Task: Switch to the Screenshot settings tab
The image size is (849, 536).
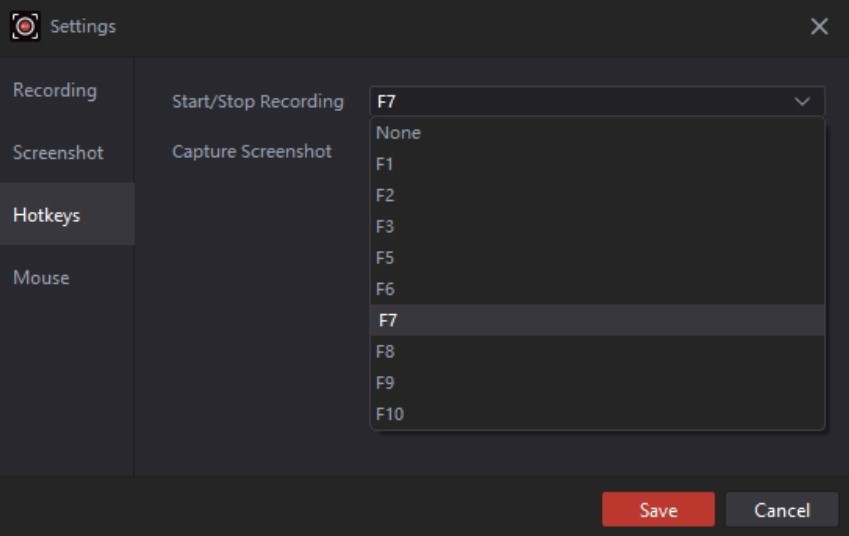Action: pos(58,153)
